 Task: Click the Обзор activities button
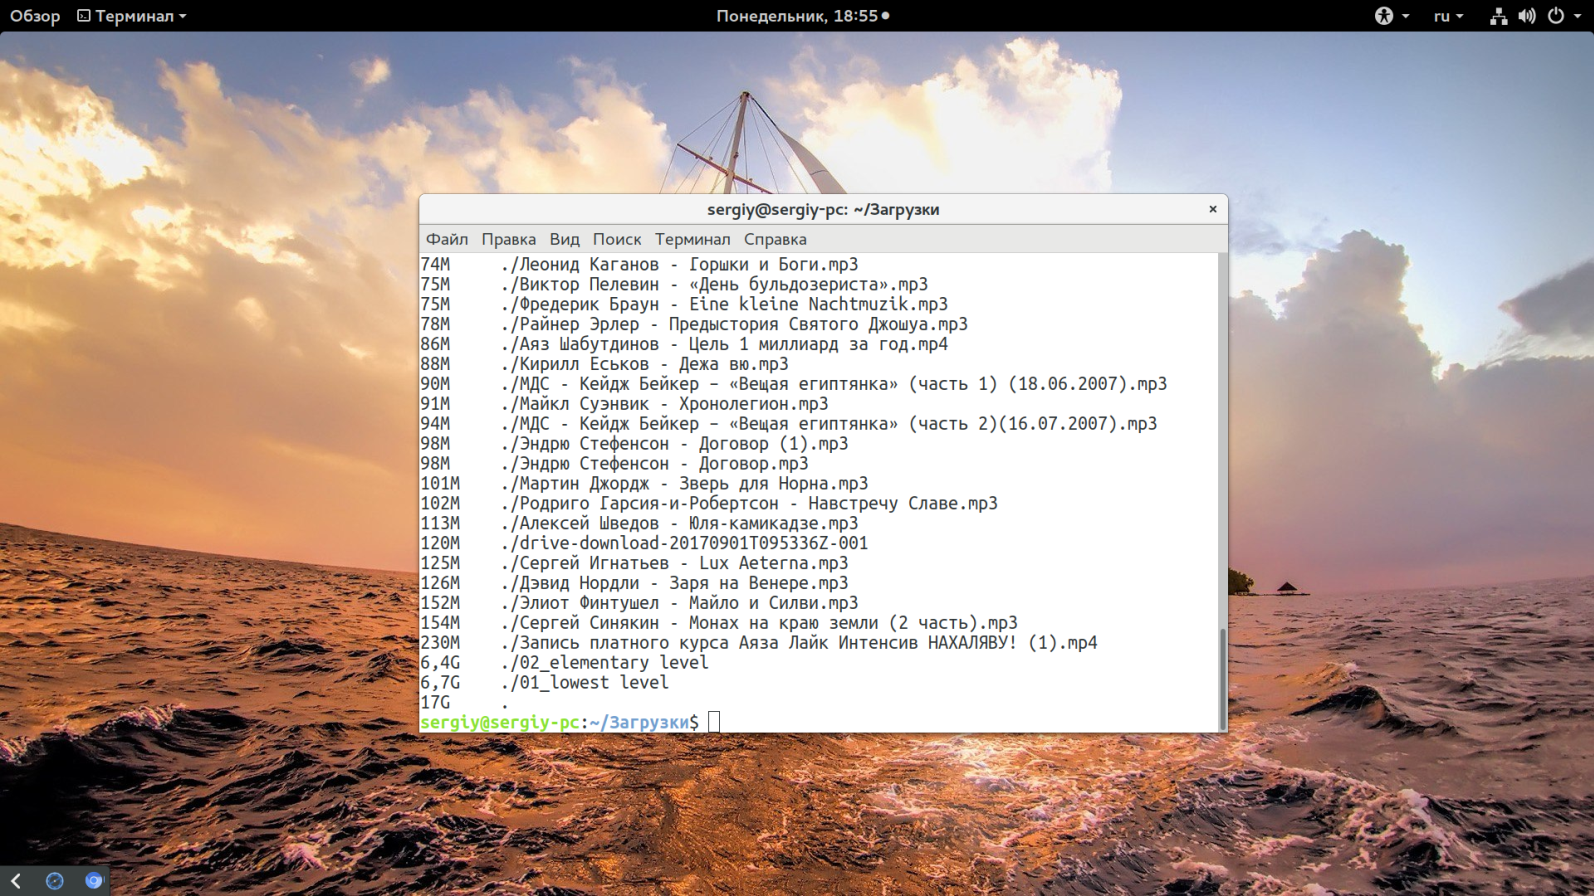[35, 16]
